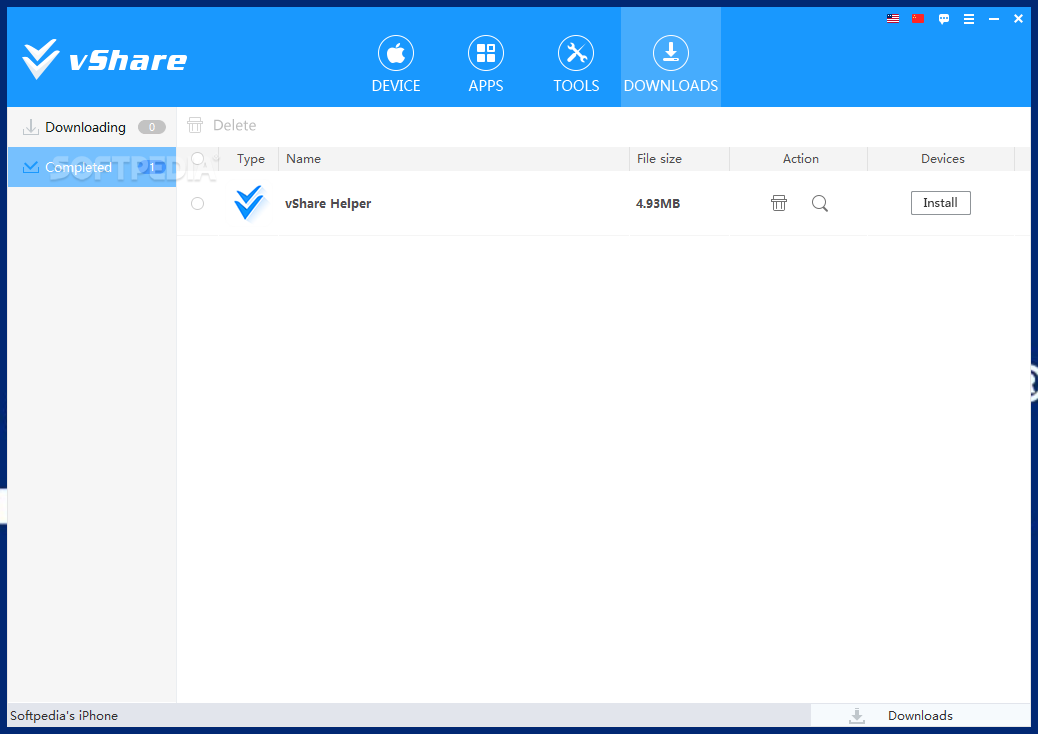Click the Downloading count badge

point(152,127)
